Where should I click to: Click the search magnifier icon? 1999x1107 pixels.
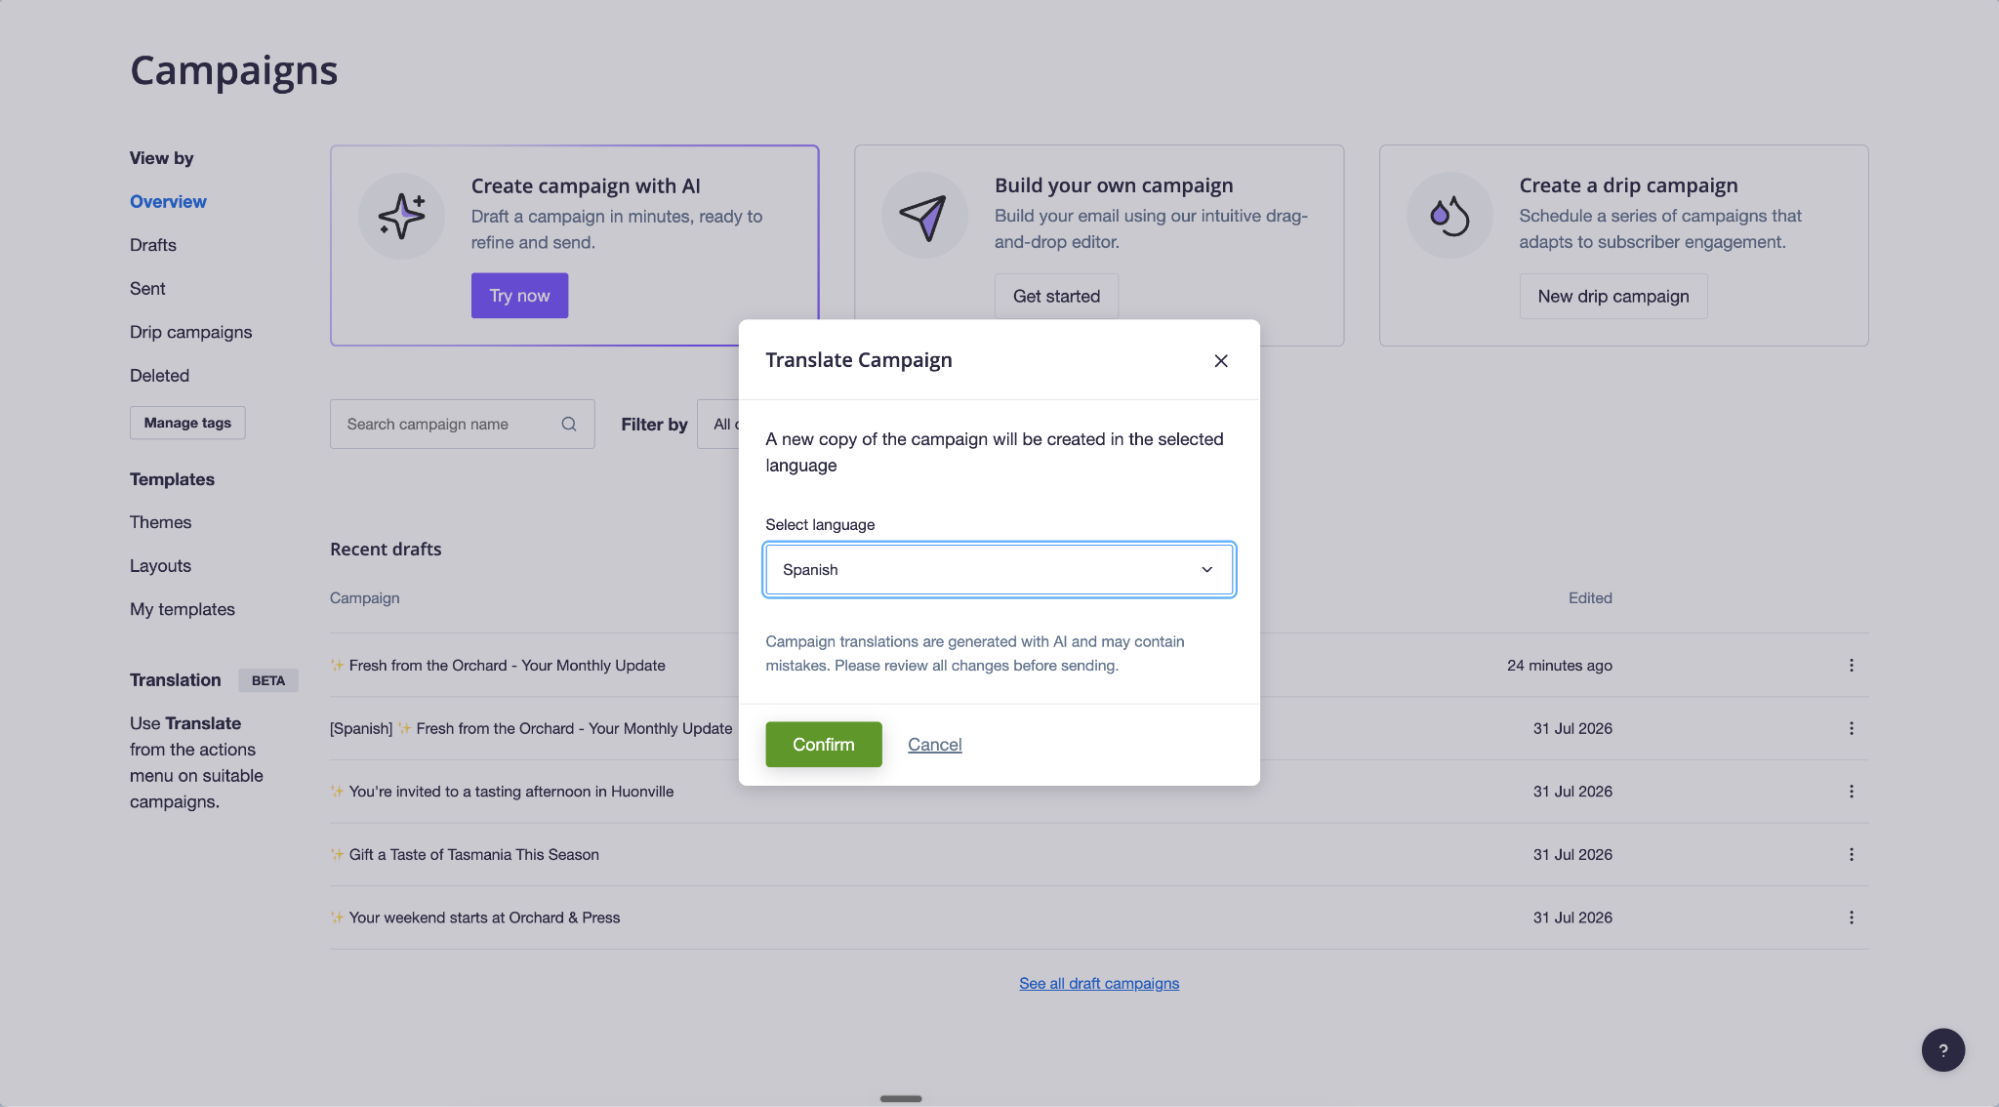pos(569,424)
